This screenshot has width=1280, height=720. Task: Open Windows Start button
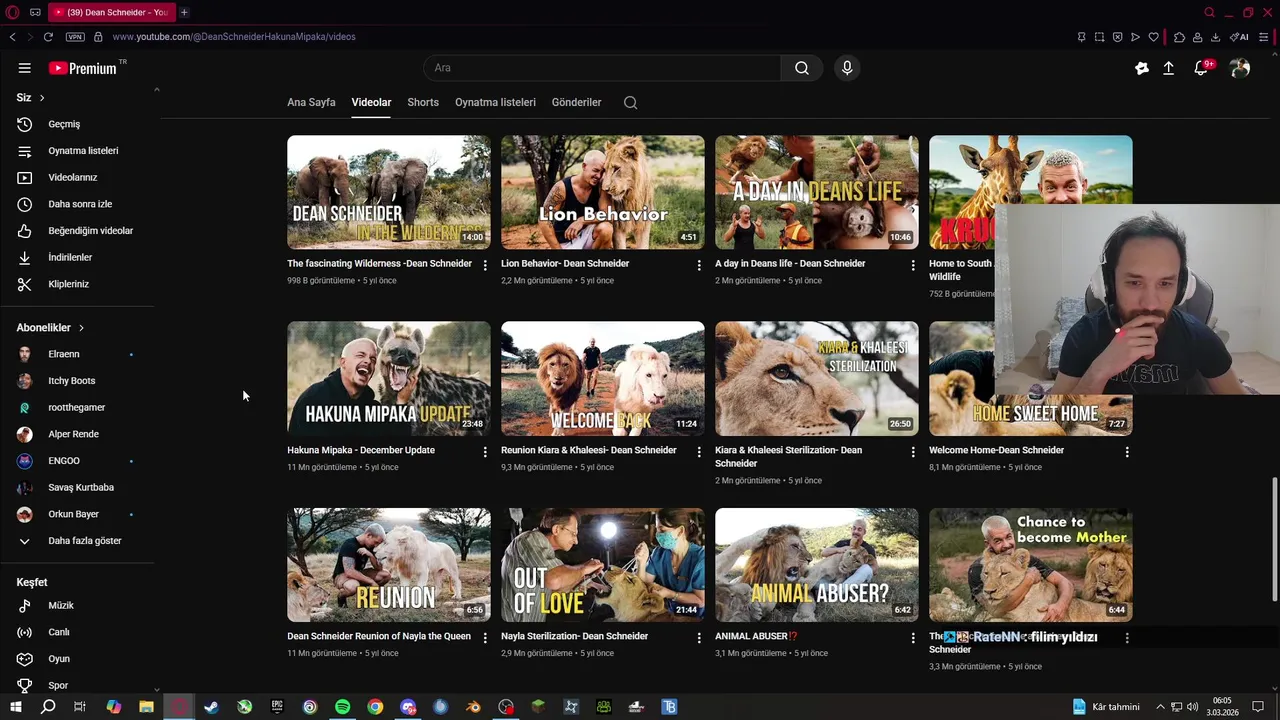(15, 707)
